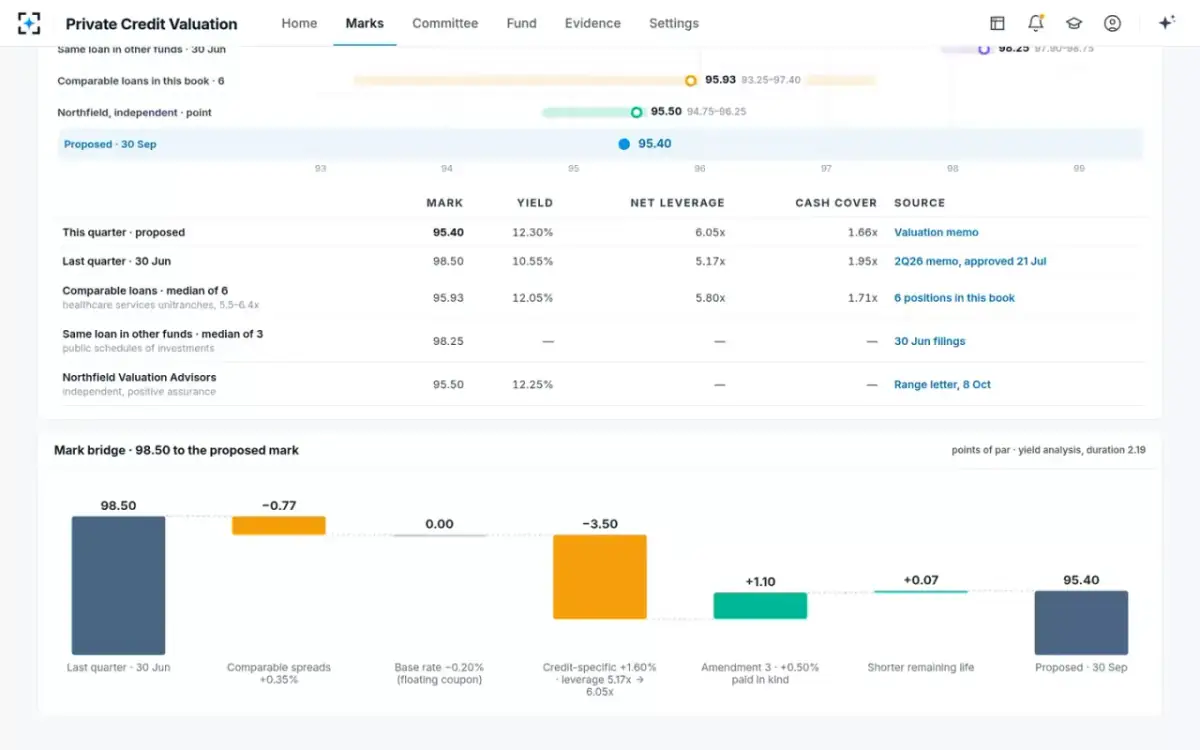1200x750 pixels.
Task: Open the graduation cap learning icon
Action: (x=1074, y=23)
